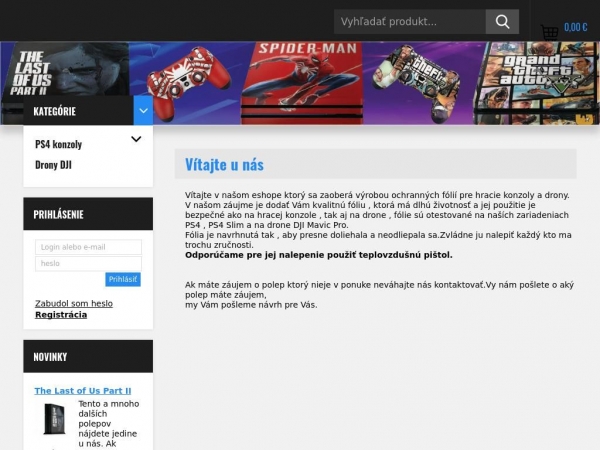Focus the heslo password field
Image resolution: width=600 pixels, height=450 pixels.
(88, 264)
